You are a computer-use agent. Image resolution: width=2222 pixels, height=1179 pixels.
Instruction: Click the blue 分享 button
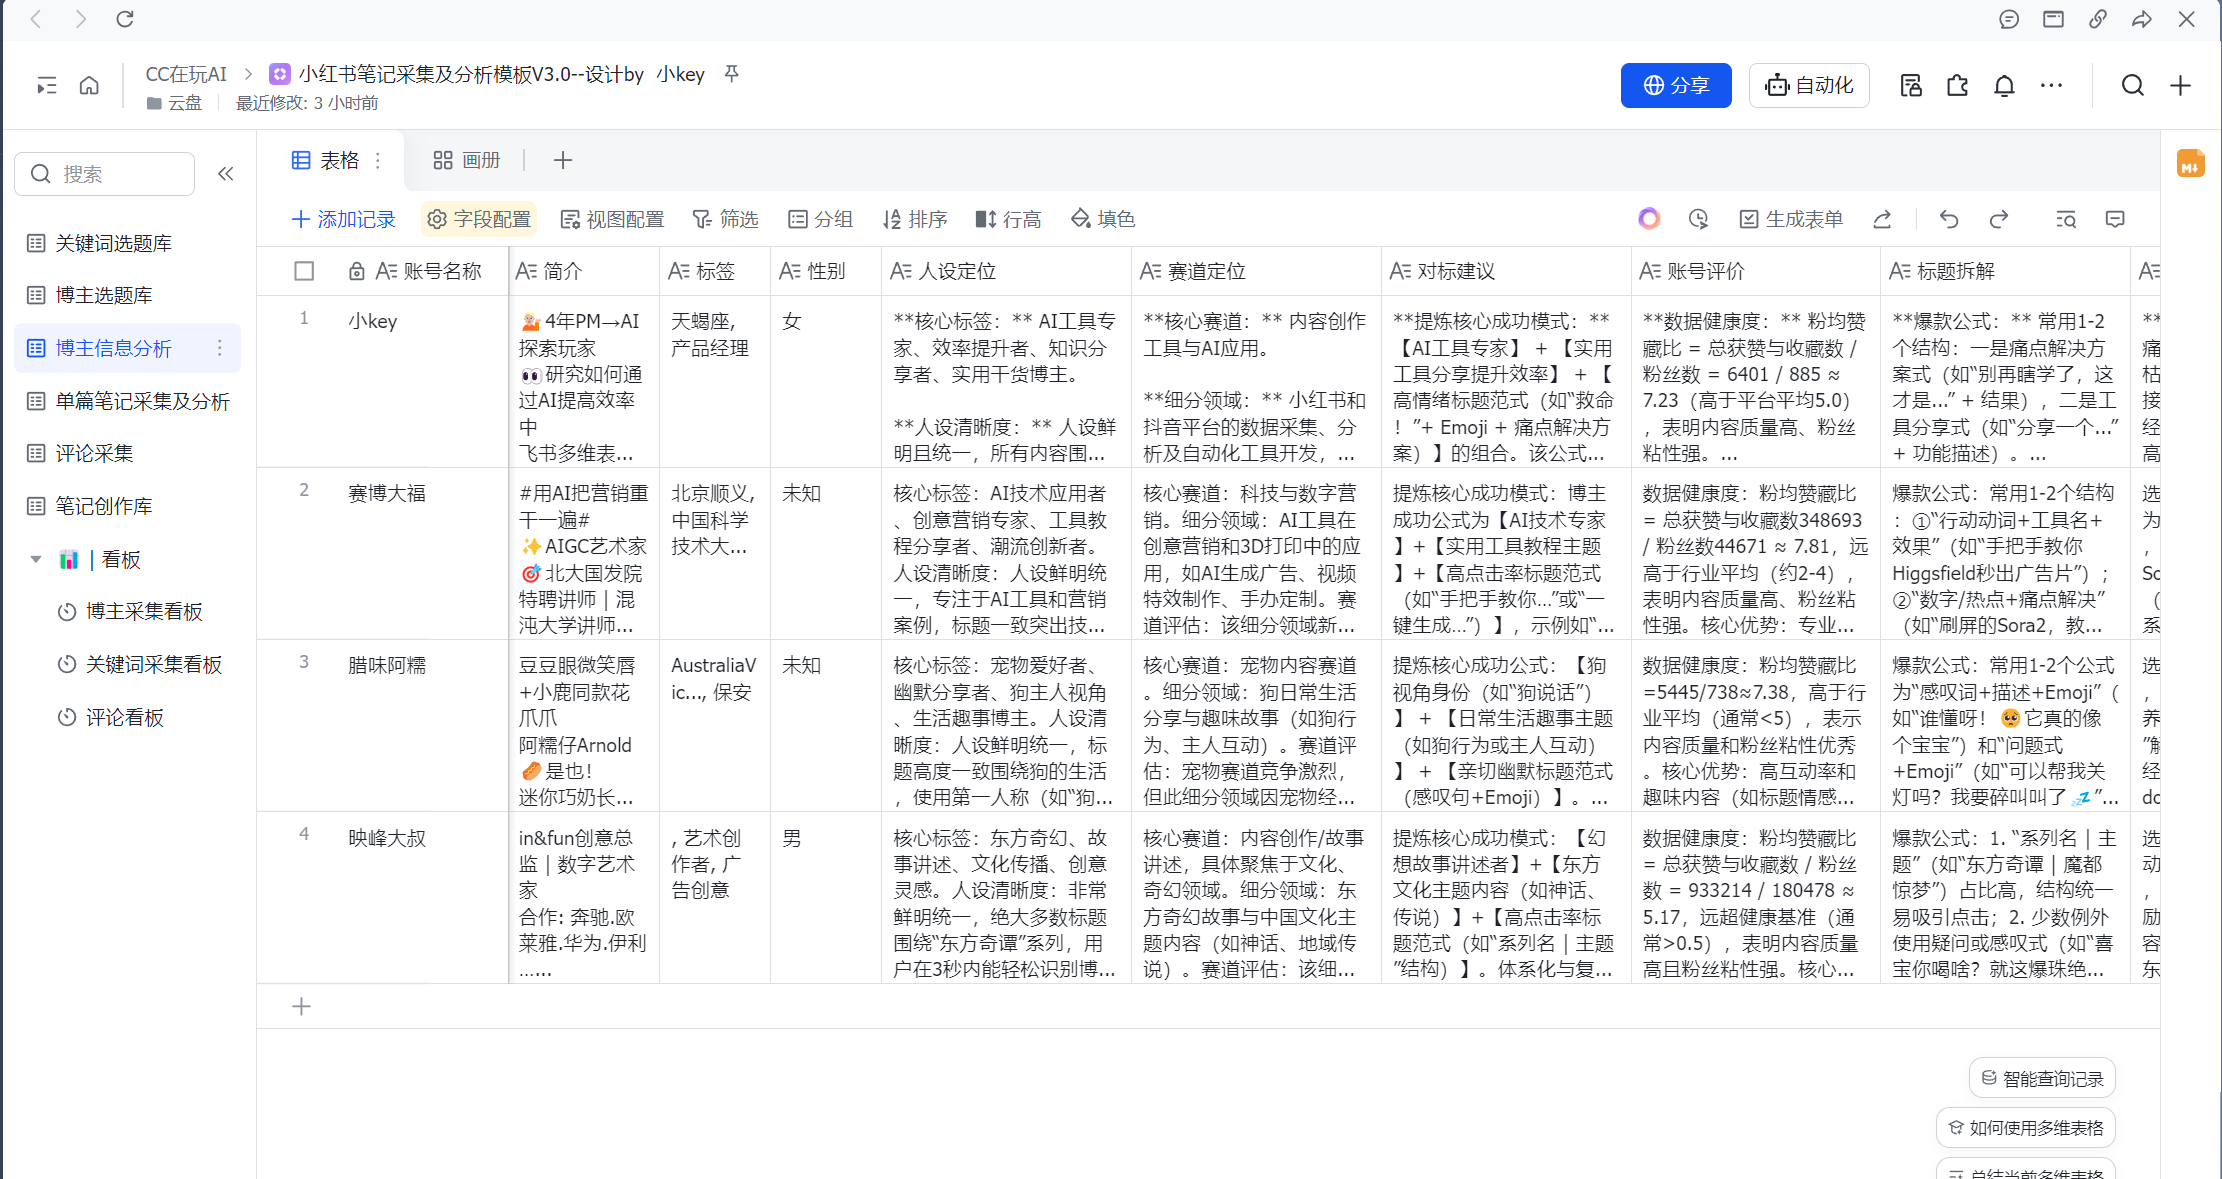click(1675, 86)
